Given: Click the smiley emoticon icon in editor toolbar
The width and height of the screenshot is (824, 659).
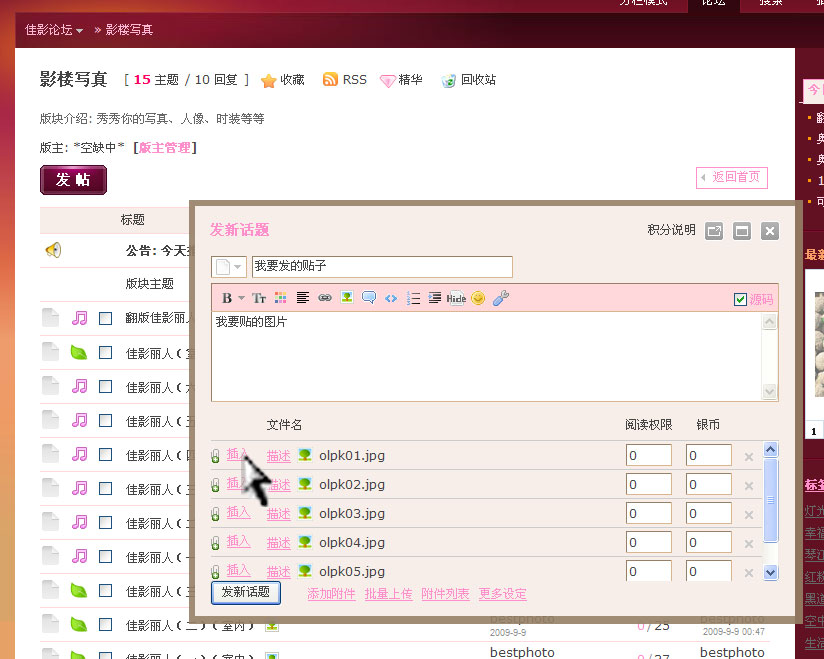Looking at the screenshot, I should (x=478, y=298).
